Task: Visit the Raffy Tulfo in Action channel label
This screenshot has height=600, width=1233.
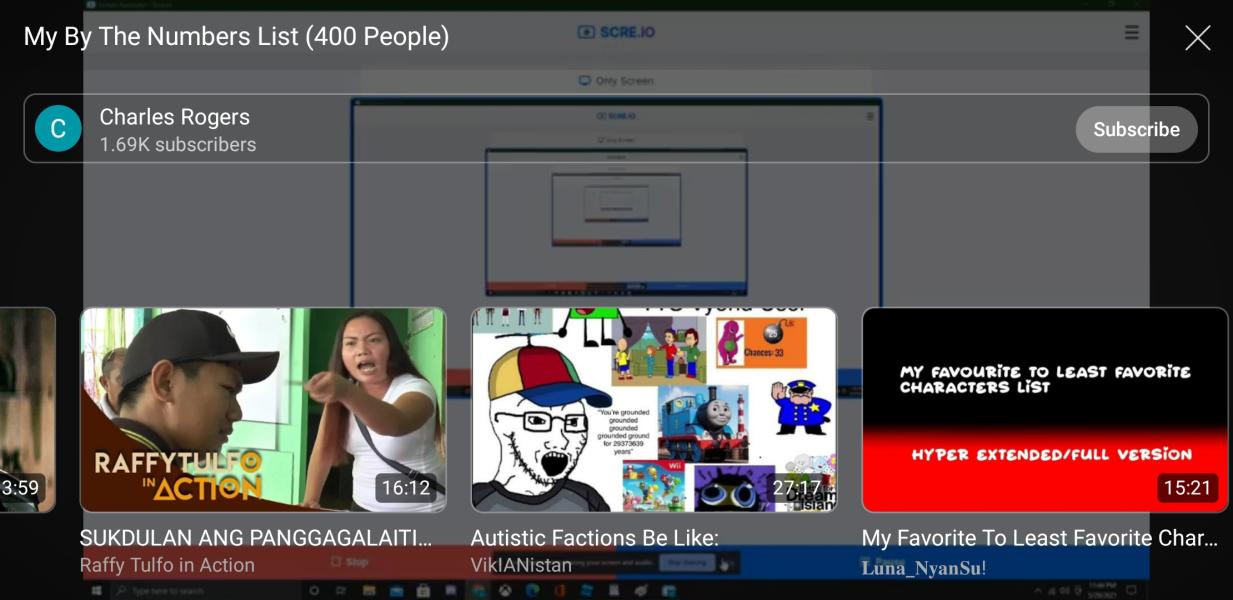Action: click(167, 565)
